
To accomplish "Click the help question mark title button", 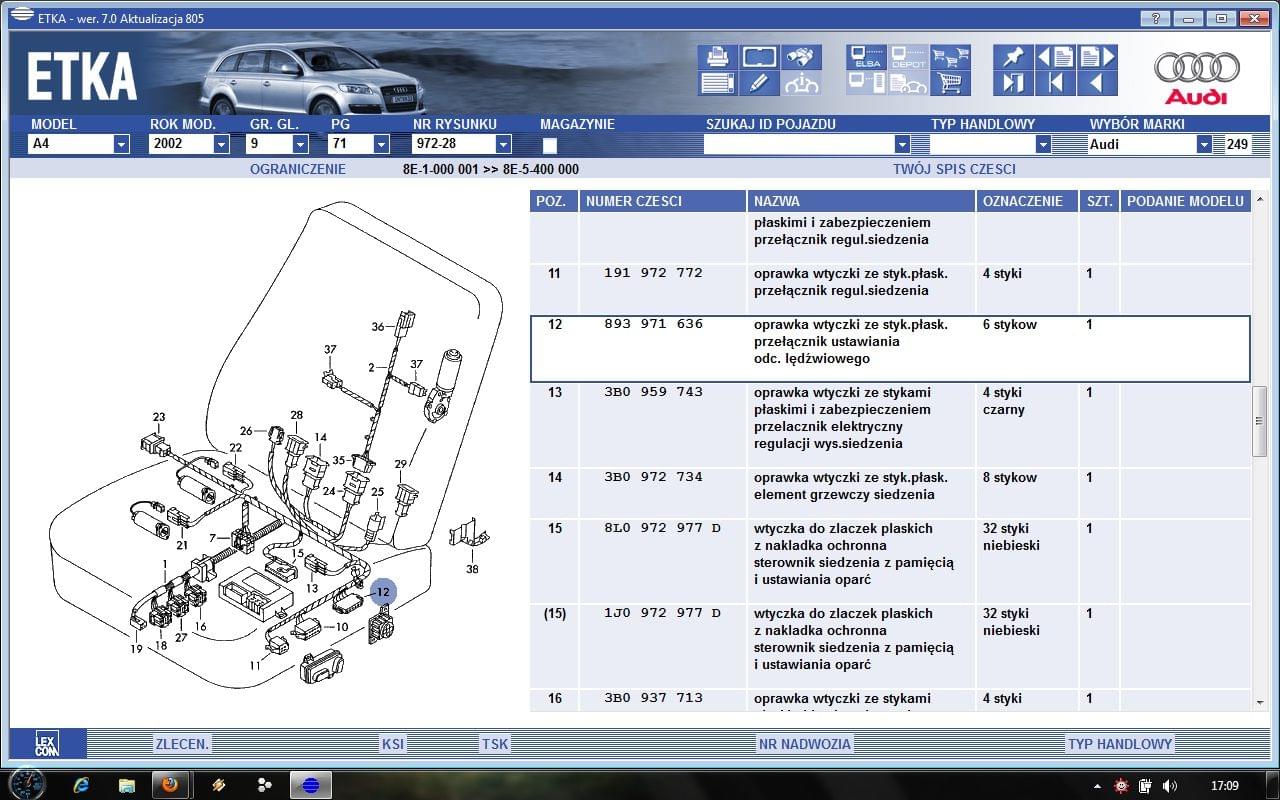I will 1155,18.
